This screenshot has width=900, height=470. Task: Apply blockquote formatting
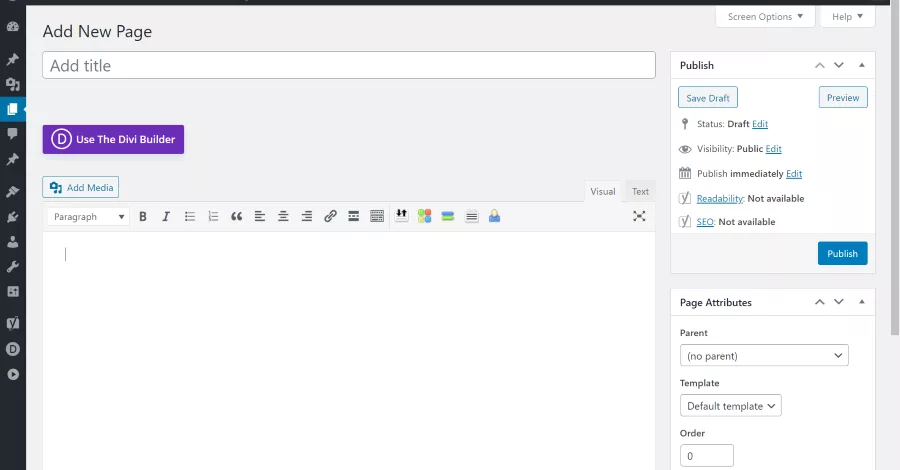coord(236,216)
